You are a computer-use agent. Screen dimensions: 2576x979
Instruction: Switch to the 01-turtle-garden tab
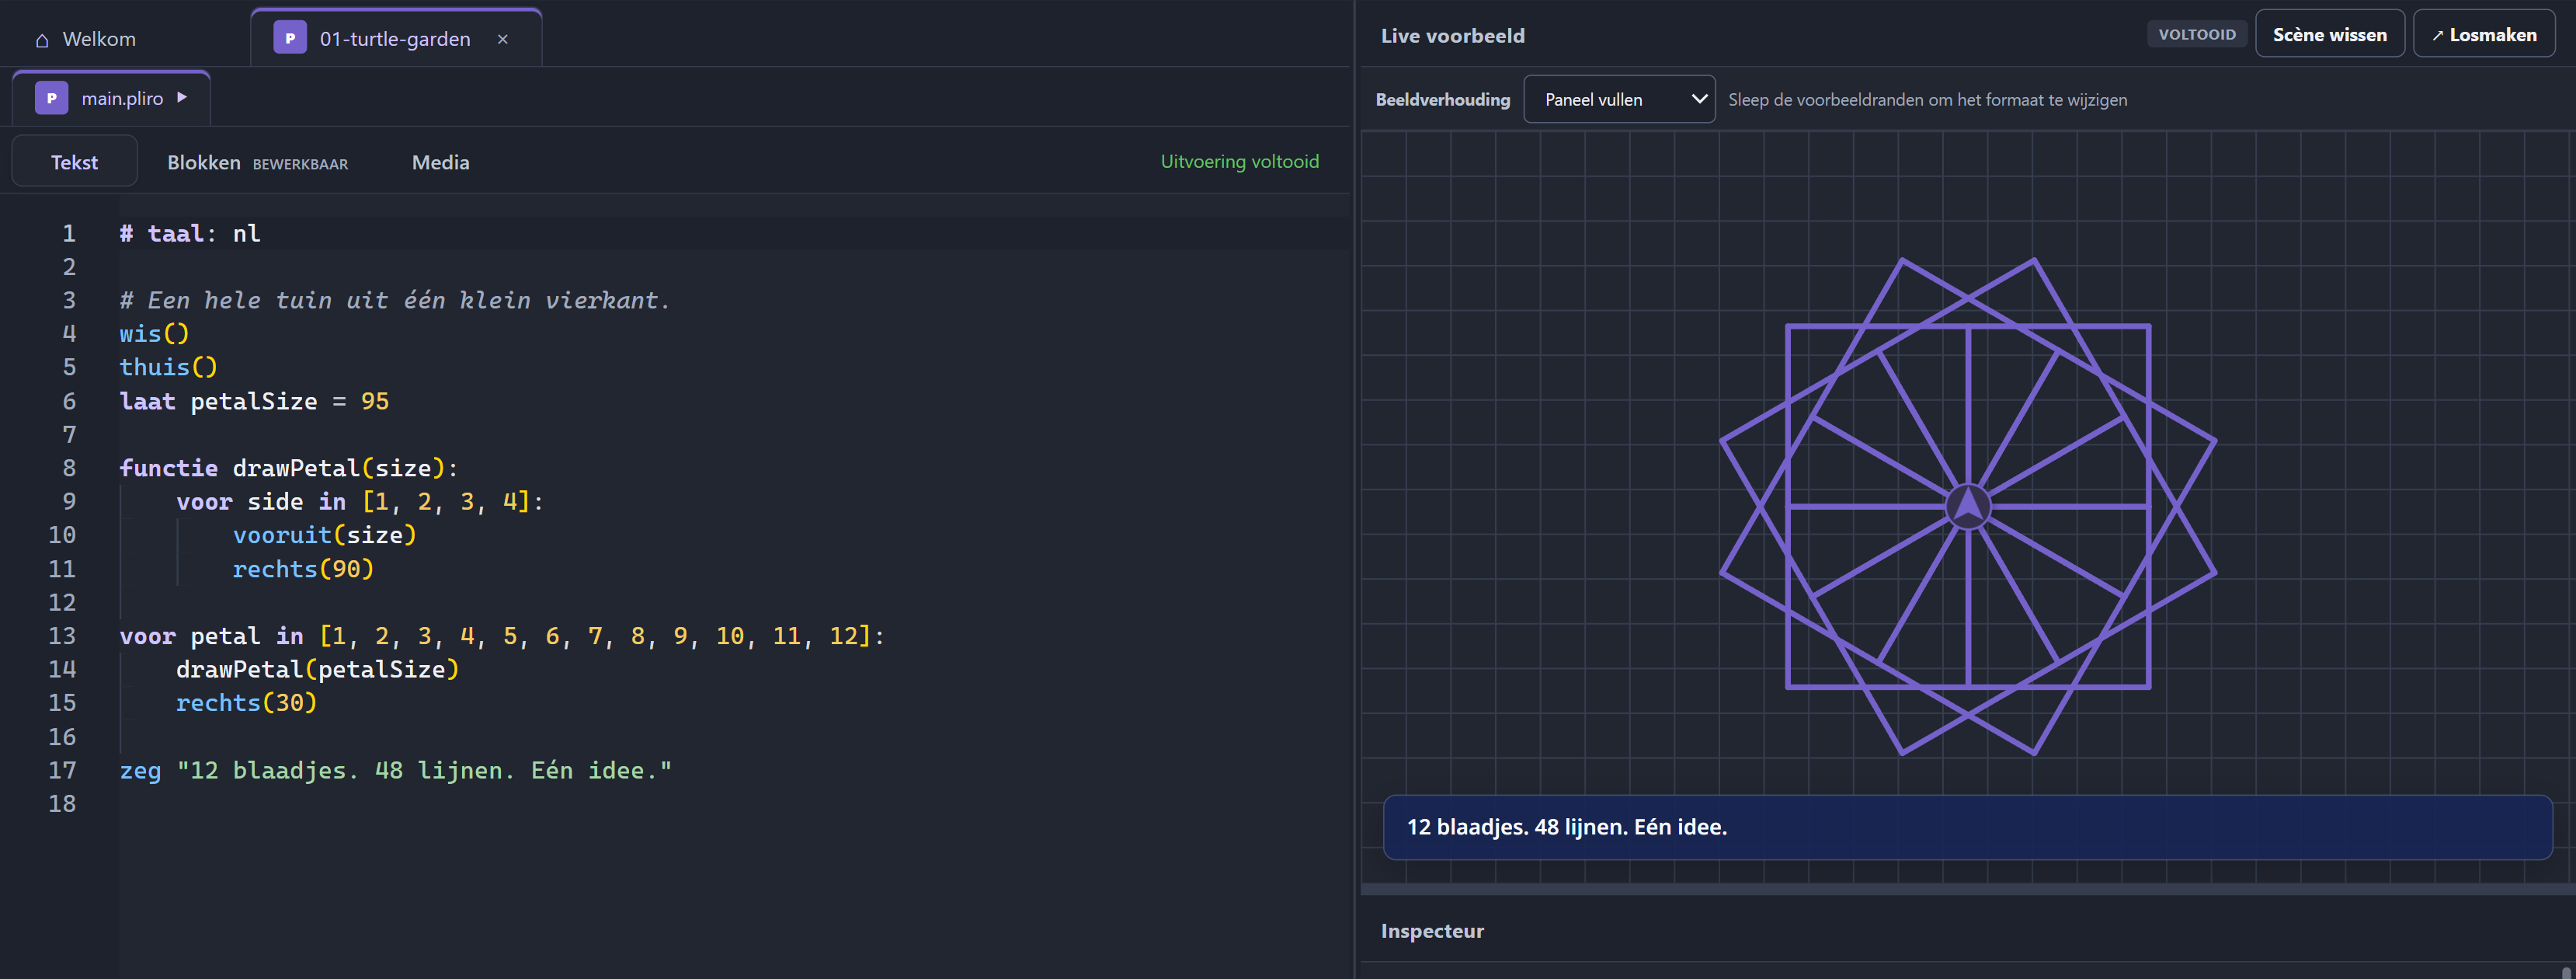[x=396, y=38]
